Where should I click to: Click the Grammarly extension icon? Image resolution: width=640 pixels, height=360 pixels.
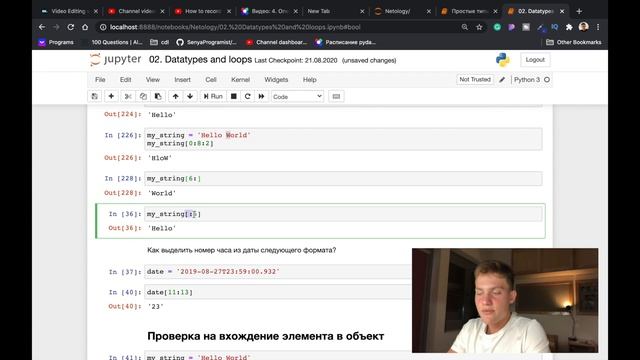497,27
